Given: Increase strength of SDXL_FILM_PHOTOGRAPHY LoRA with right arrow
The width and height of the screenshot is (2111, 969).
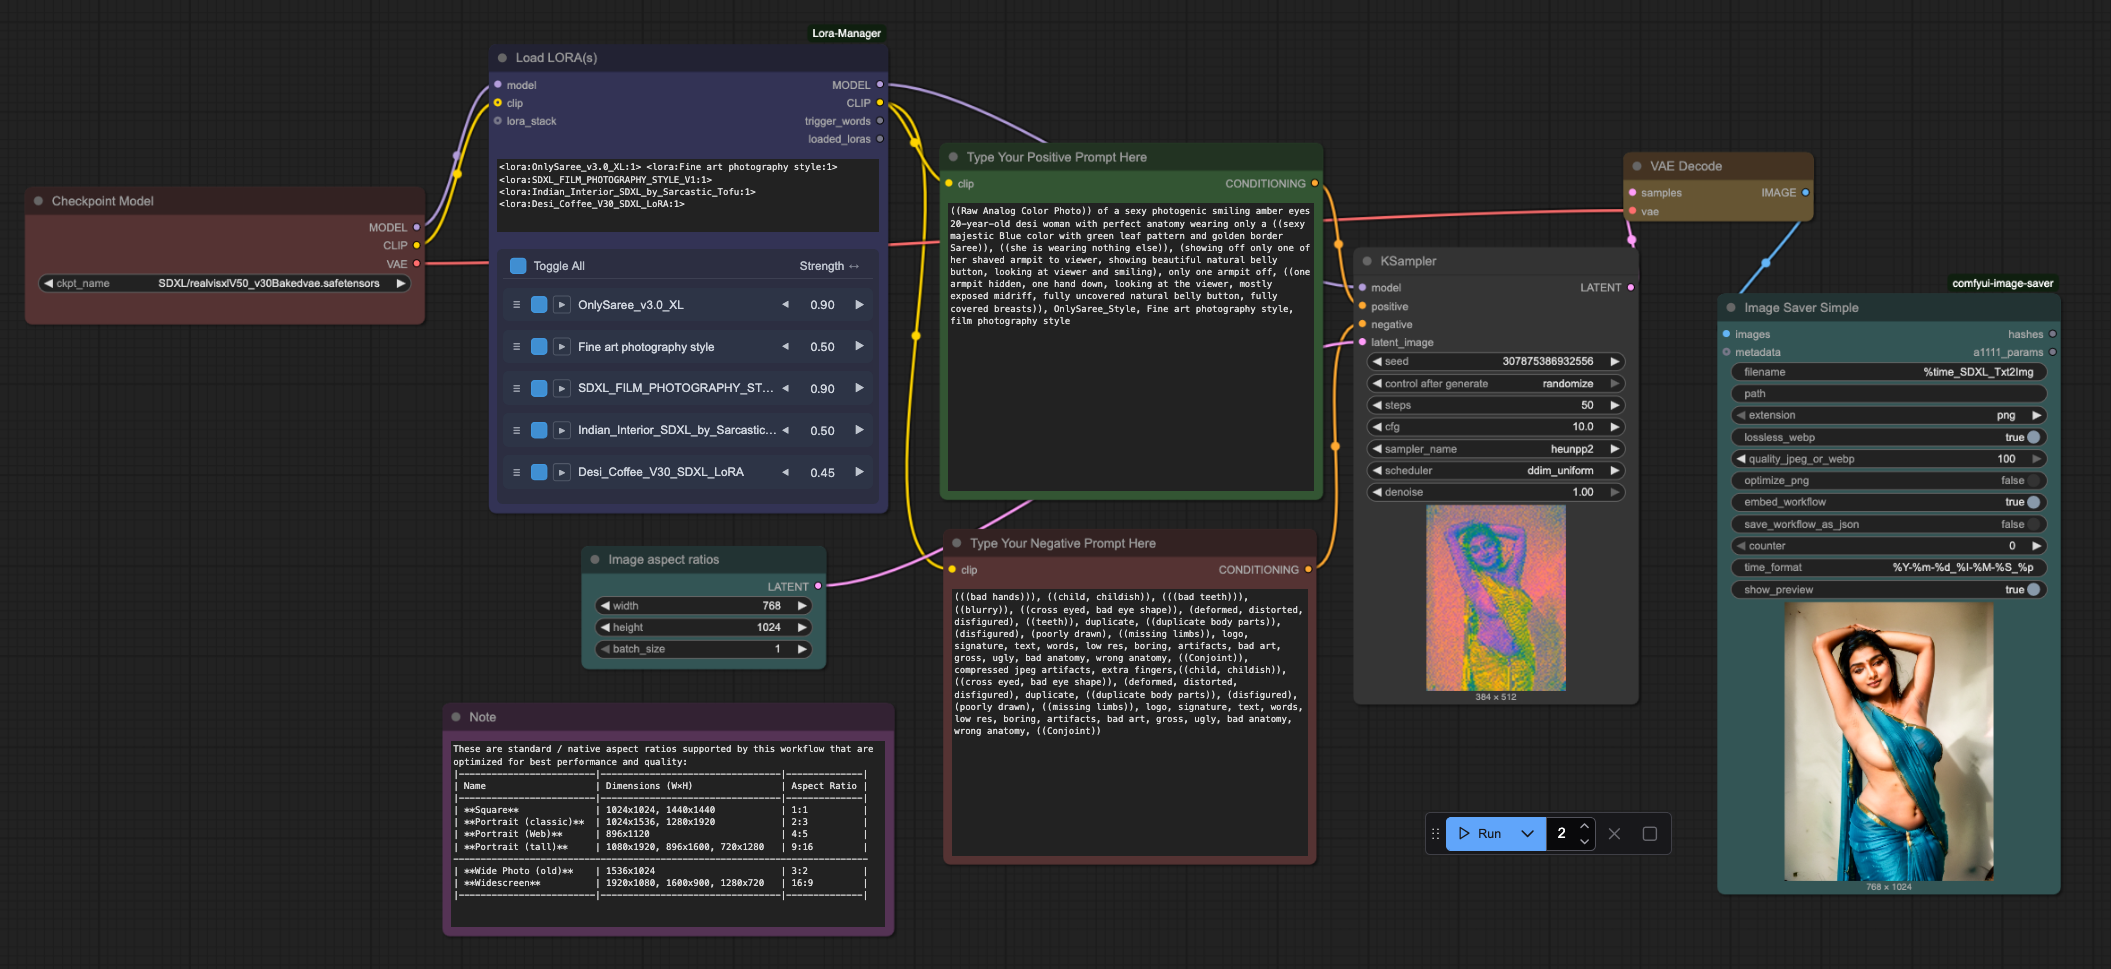Looking at the screenshot, I should pyautogui.click(x=859, y=388).
